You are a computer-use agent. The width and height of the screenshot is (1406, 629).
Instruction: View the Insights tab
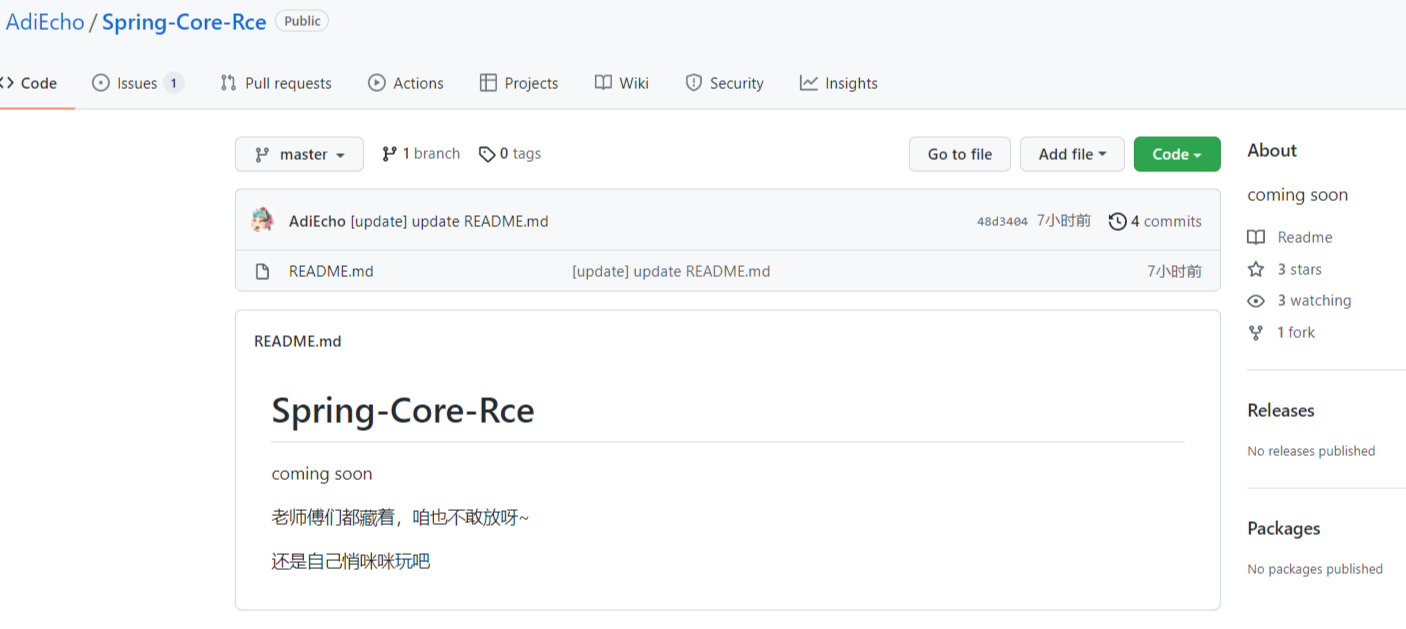pyautogui.click(x=839, y=83)
